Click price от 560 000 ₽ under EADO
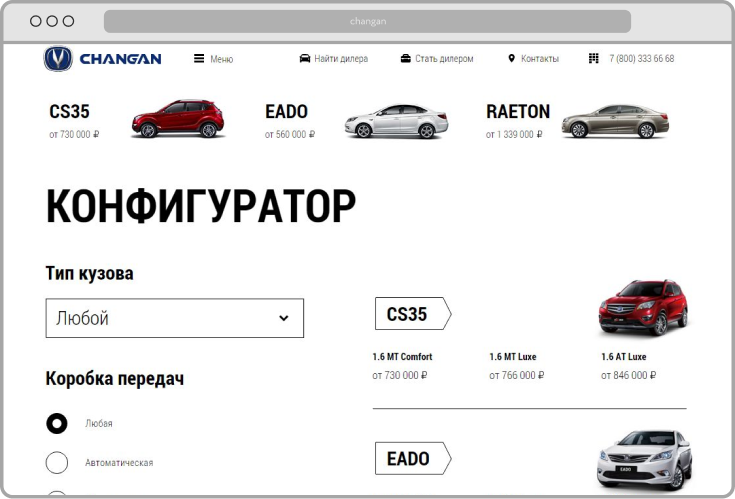This screenshot has width=735, height=499. (290, 134)
